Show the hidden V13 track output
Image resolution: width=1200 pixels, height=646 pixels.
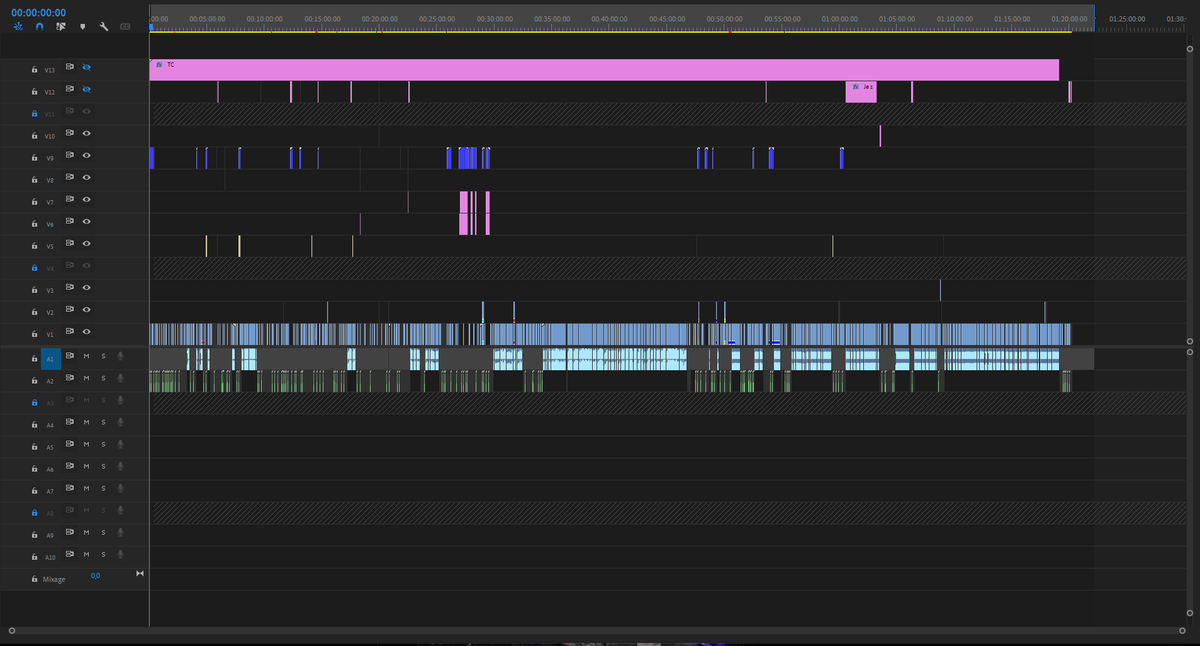[x=87, y=66]
